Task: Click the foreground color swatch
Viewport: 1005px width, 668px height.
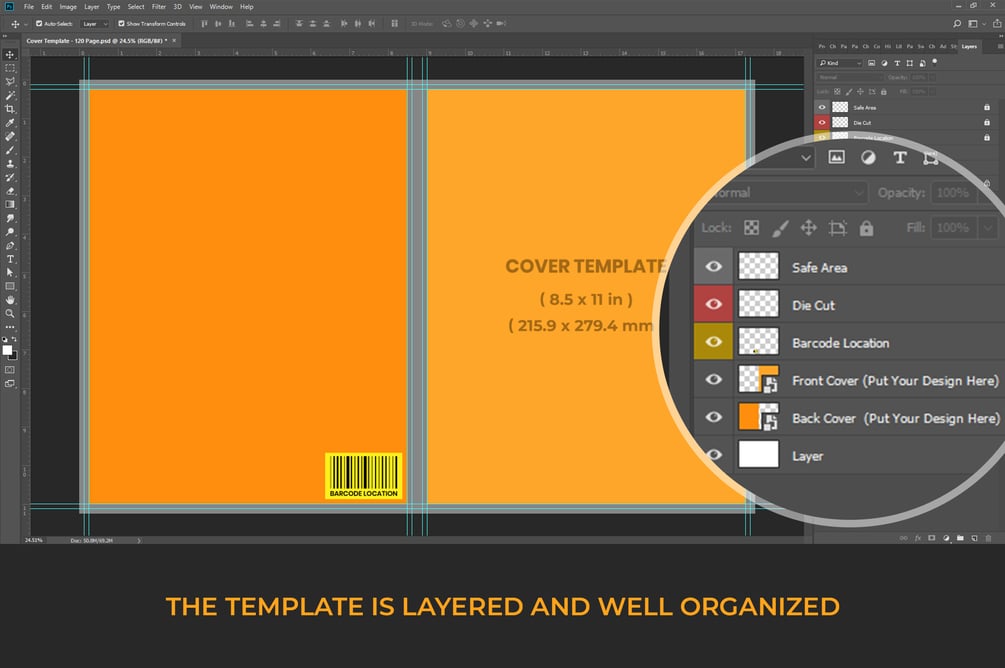Action: (7, 349)
